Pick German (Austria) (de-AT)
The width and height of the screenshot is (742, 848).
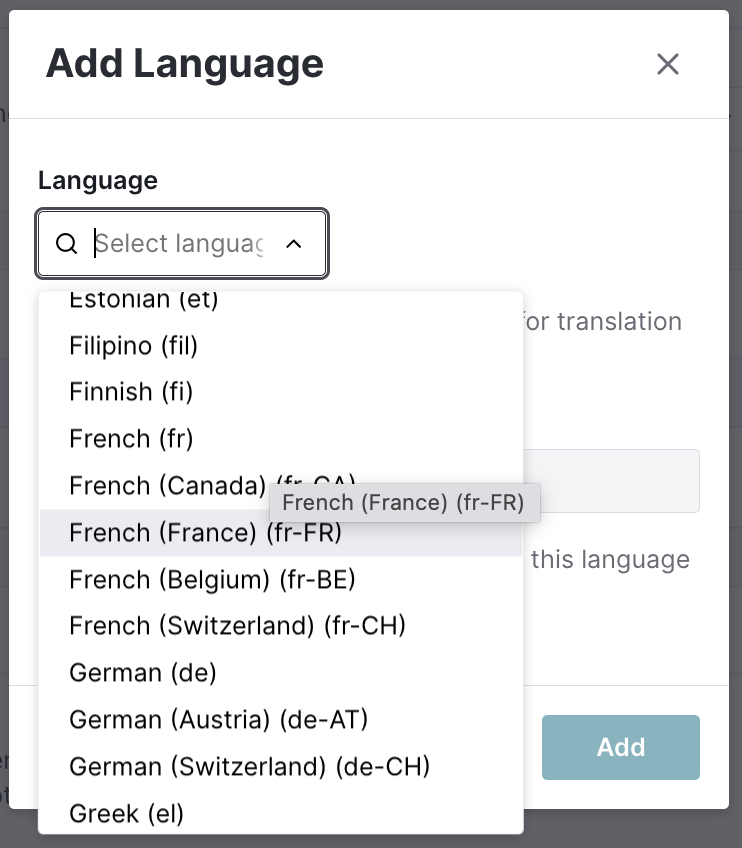pos(281,720)
